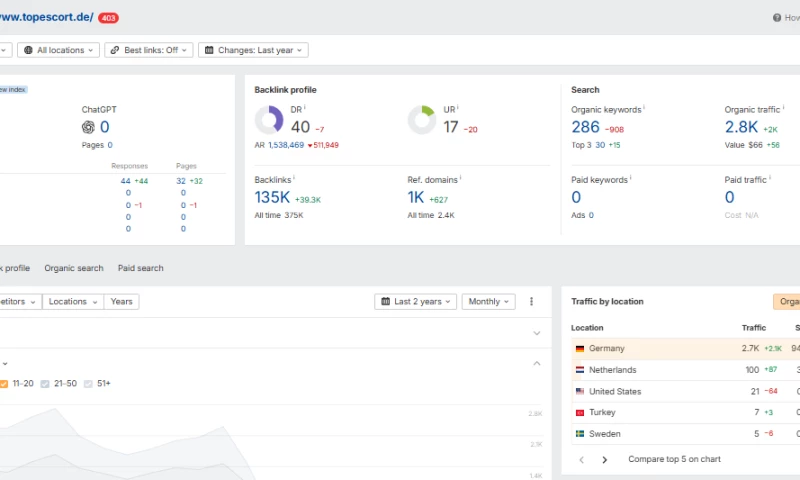Select the Turkey location row
Viewport: 800px width, 480px height.
[686, 412]
